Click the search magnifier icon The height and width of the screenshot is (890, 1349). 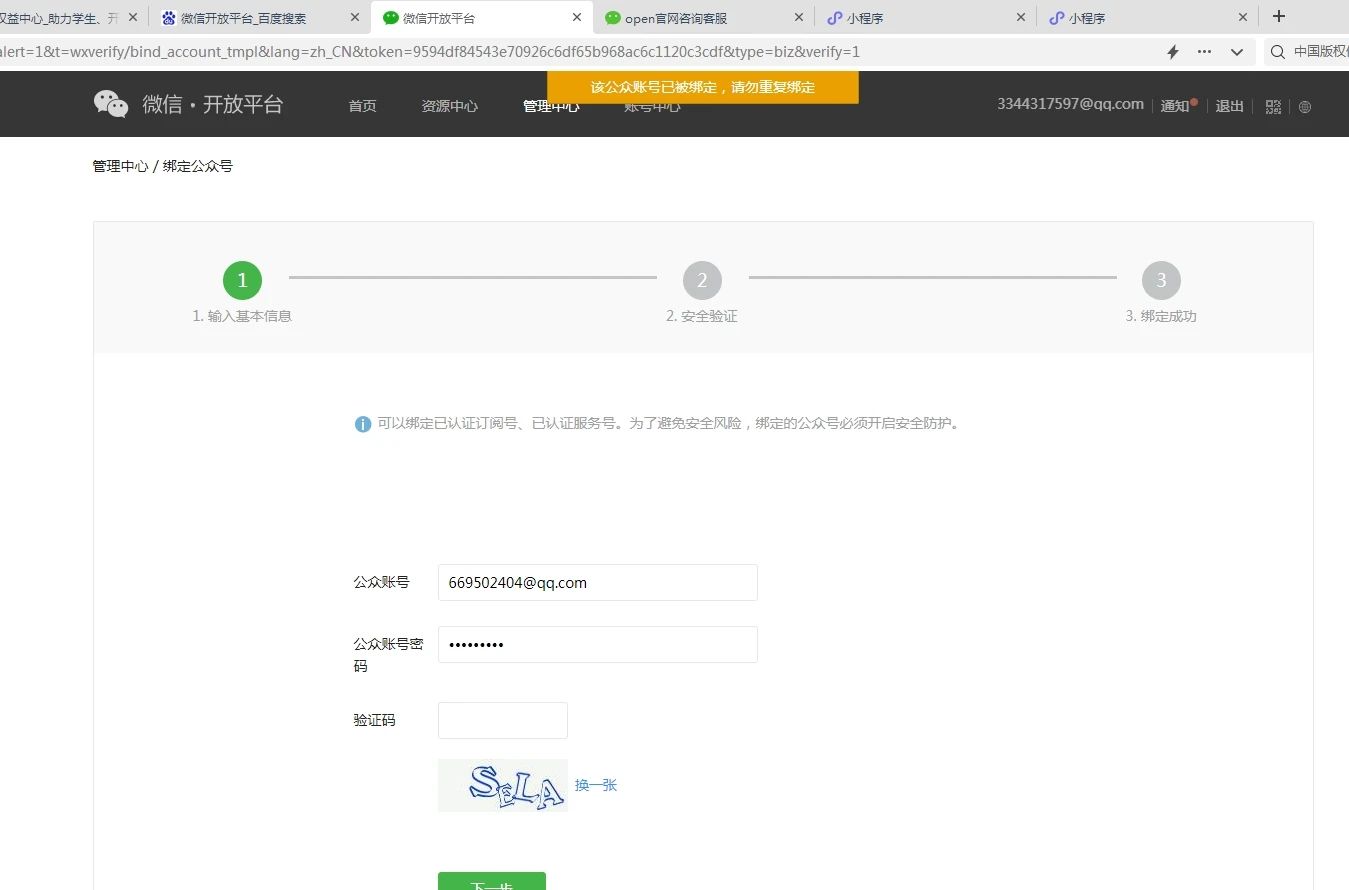tap(1277, 52)
